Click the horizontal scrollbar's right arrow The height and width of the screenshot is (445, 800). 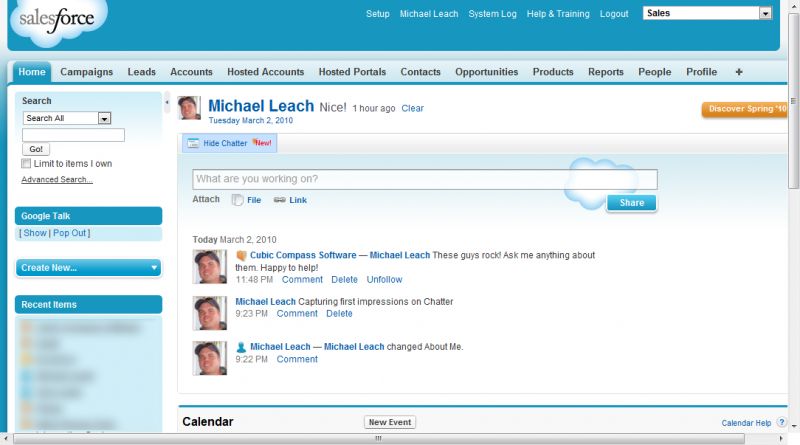tap(781, 438)
